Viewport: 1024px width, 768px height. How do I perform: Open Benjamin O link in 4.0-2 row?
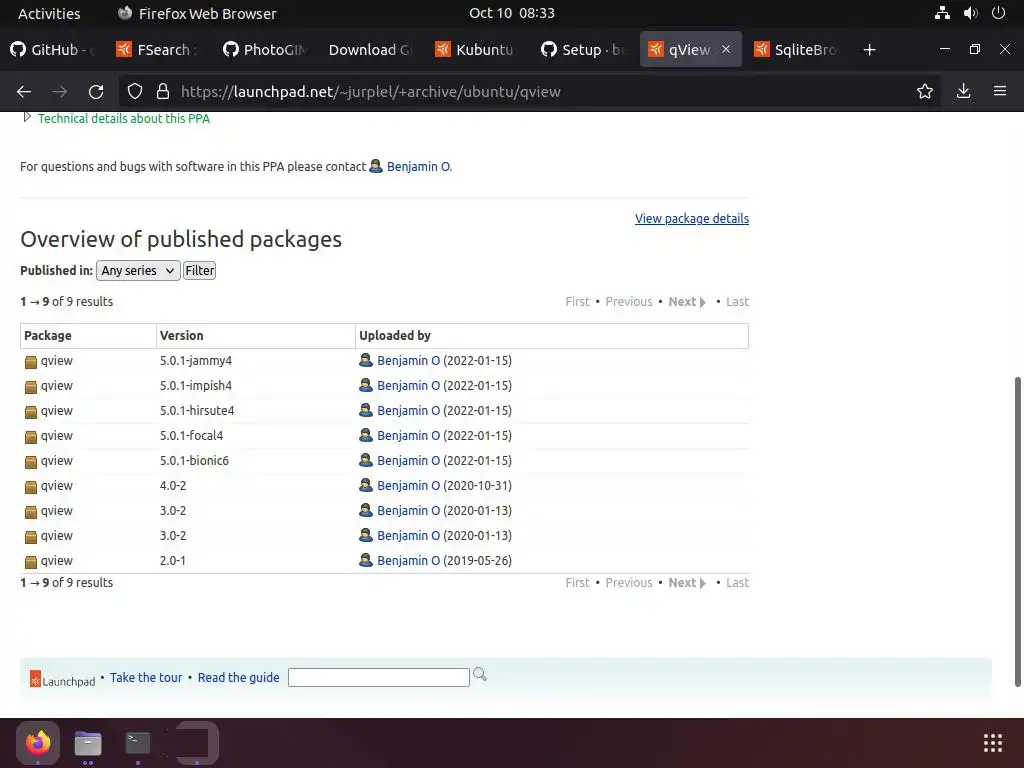click(408, 485)
